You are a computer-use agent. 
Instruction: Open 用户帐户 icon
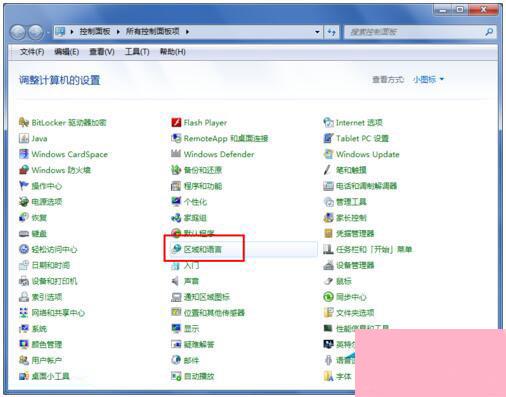tap(24, 360)
